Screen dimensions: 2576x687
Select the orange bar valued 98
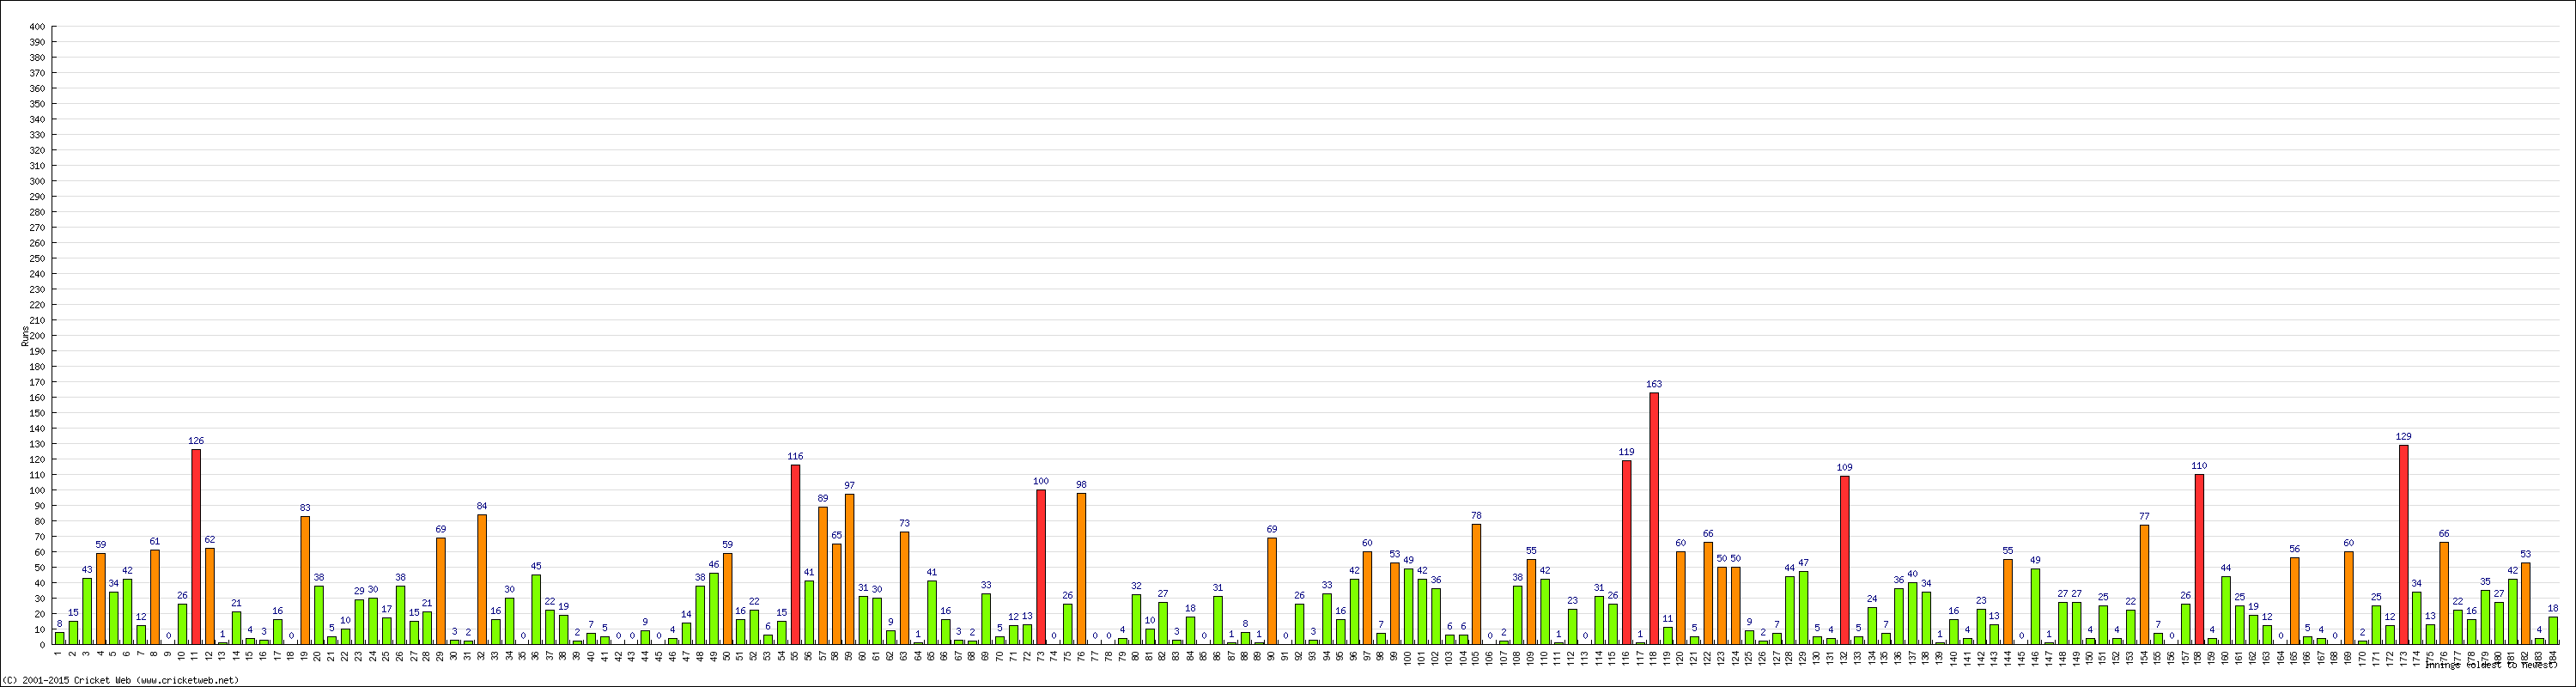click(x=1082, y=569)
